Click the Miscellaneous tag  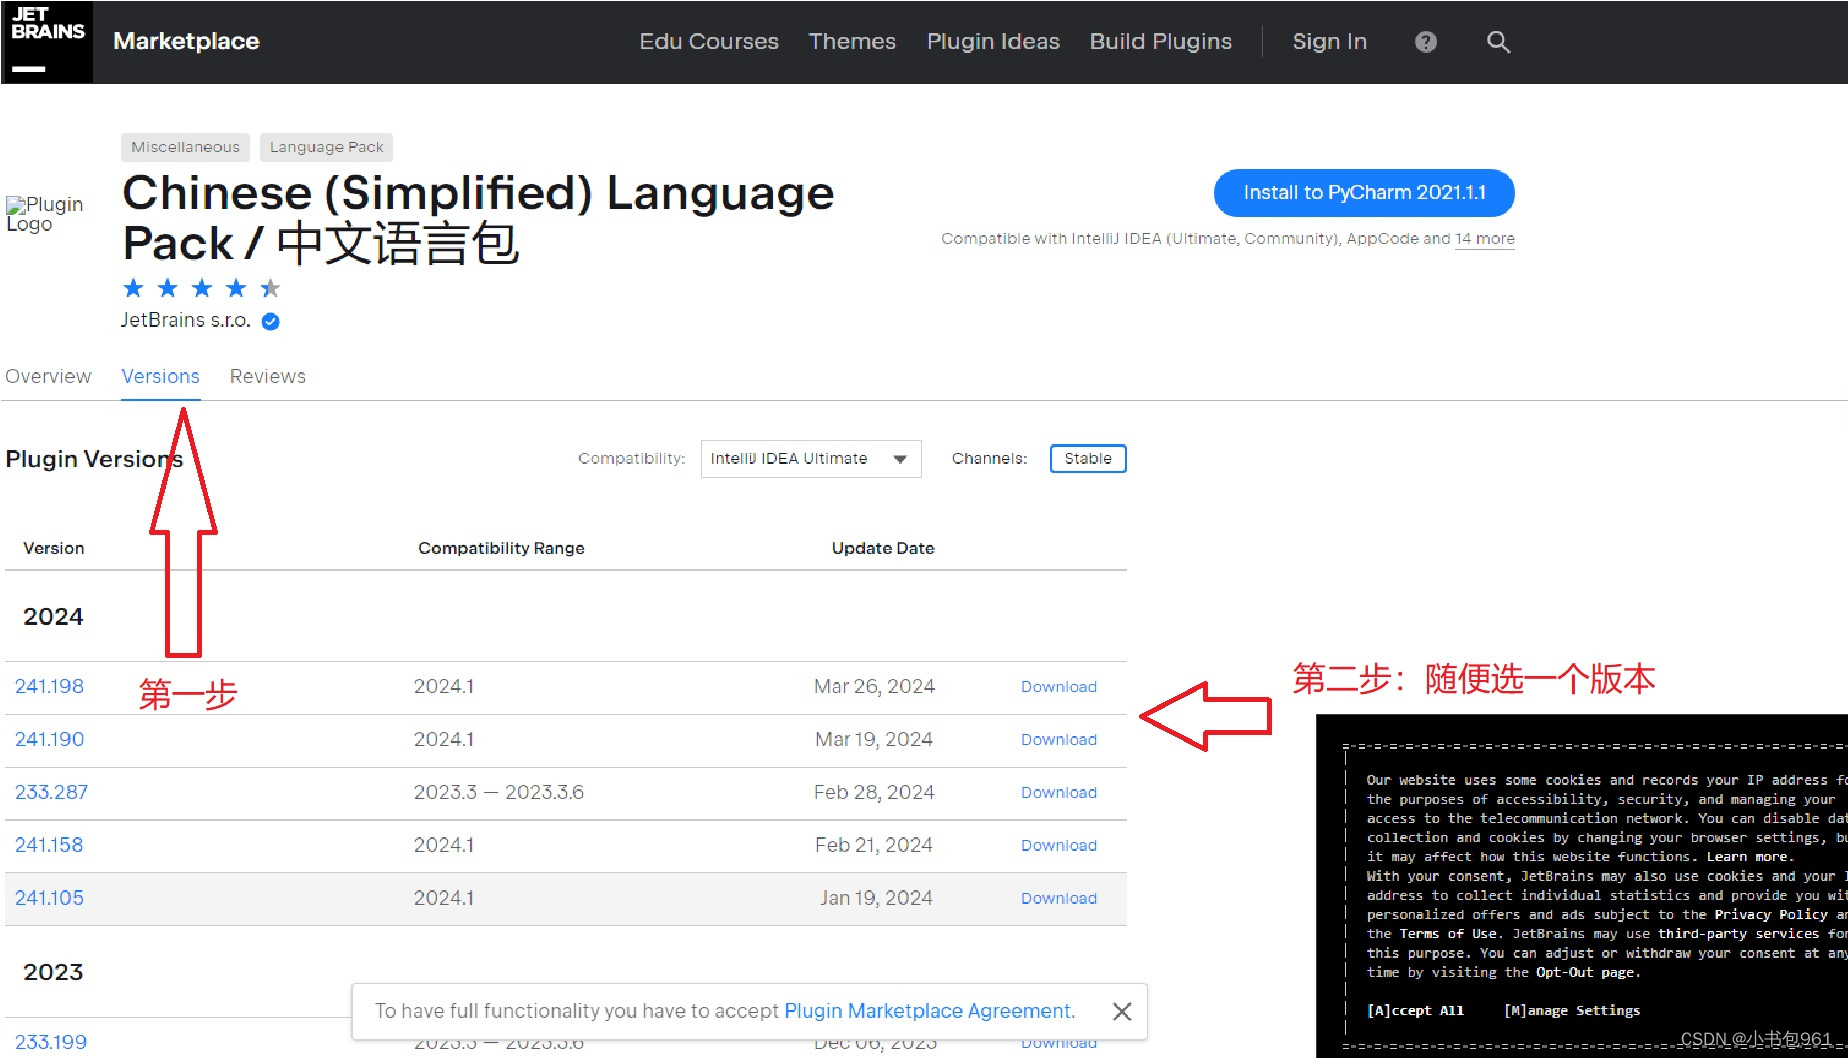[x=185, y=147]
